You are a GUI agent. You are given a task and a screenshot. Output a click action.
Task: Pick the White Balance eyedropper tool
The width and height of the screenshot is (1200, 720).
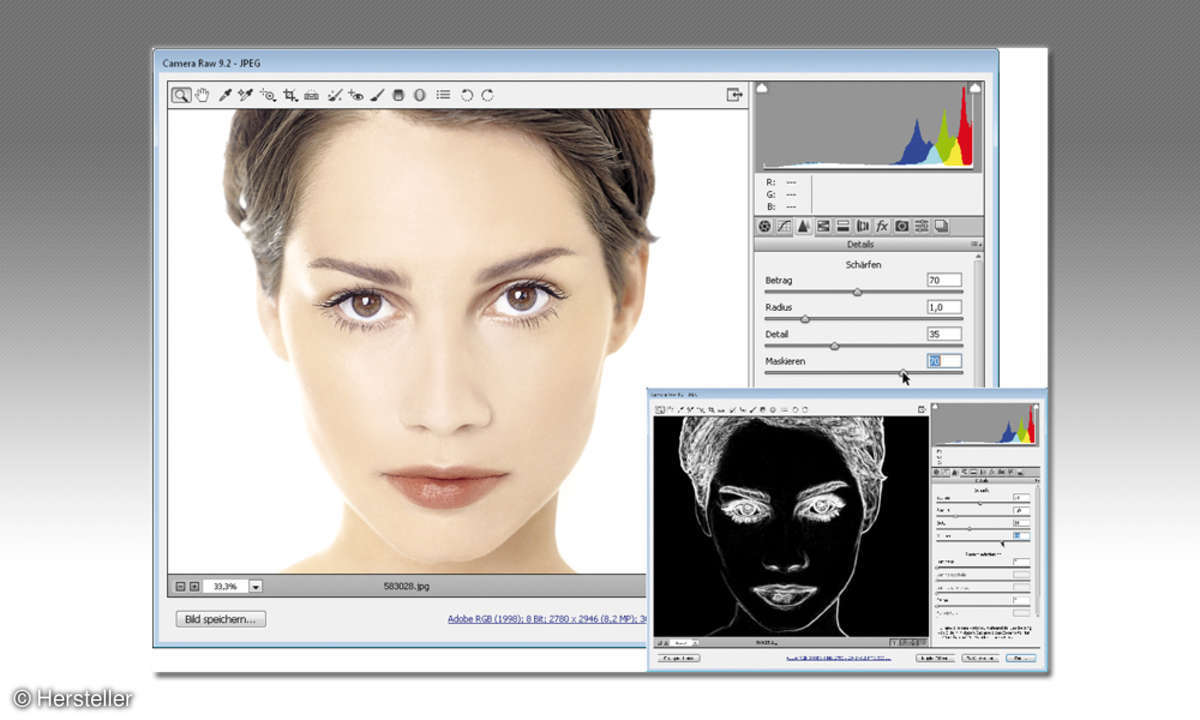(x=225, y=95)
